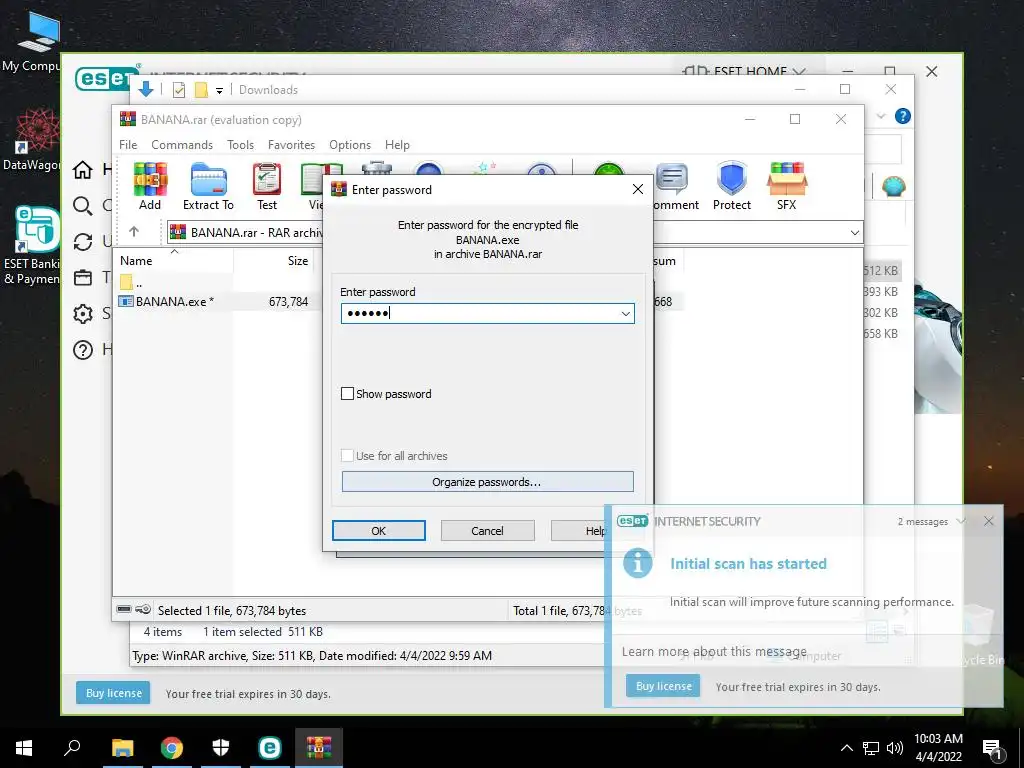Click the network icon in system tray
Viewport: 1024px width, 768px height.
click(x=871, y=748)
